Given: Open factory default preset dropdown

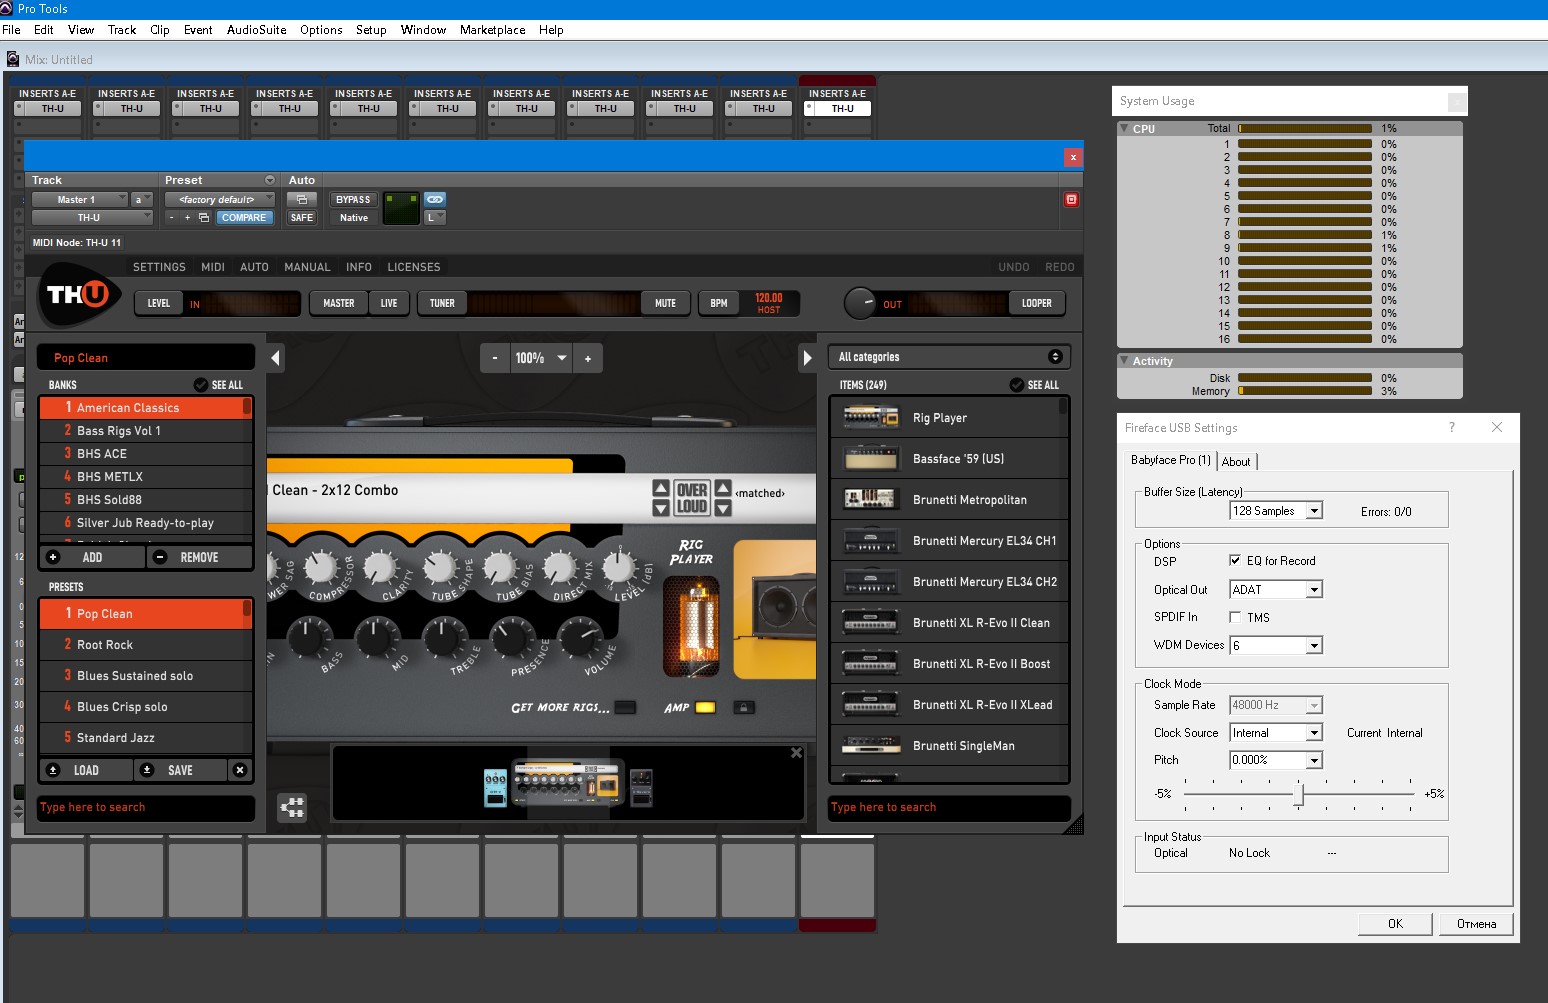Looking at the screenshot, I should point(219,199).
